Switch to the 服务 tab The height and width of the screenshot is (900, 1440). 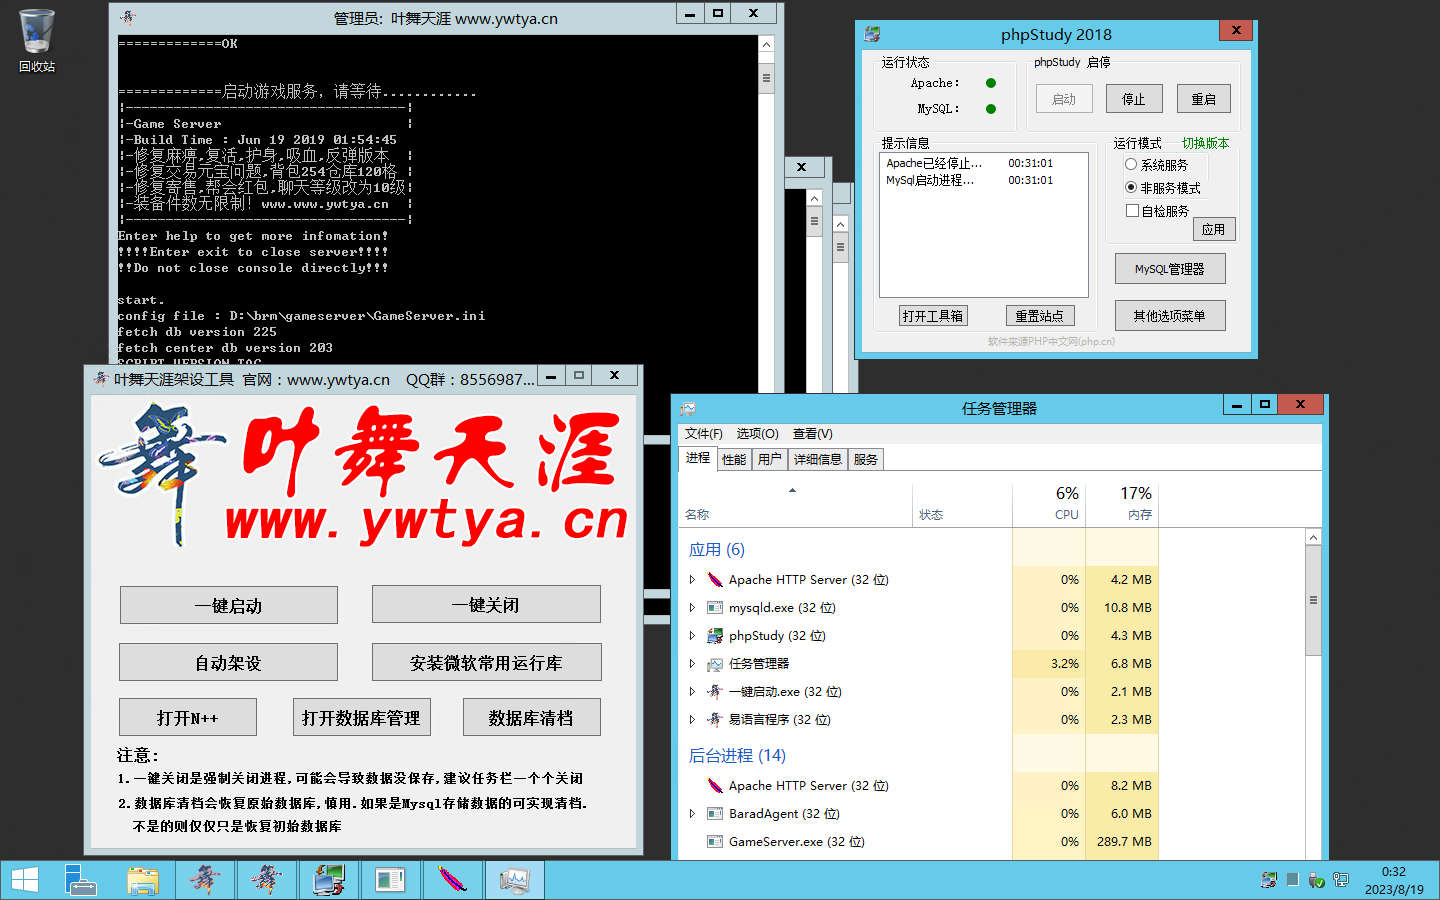[x=865, y=459]
